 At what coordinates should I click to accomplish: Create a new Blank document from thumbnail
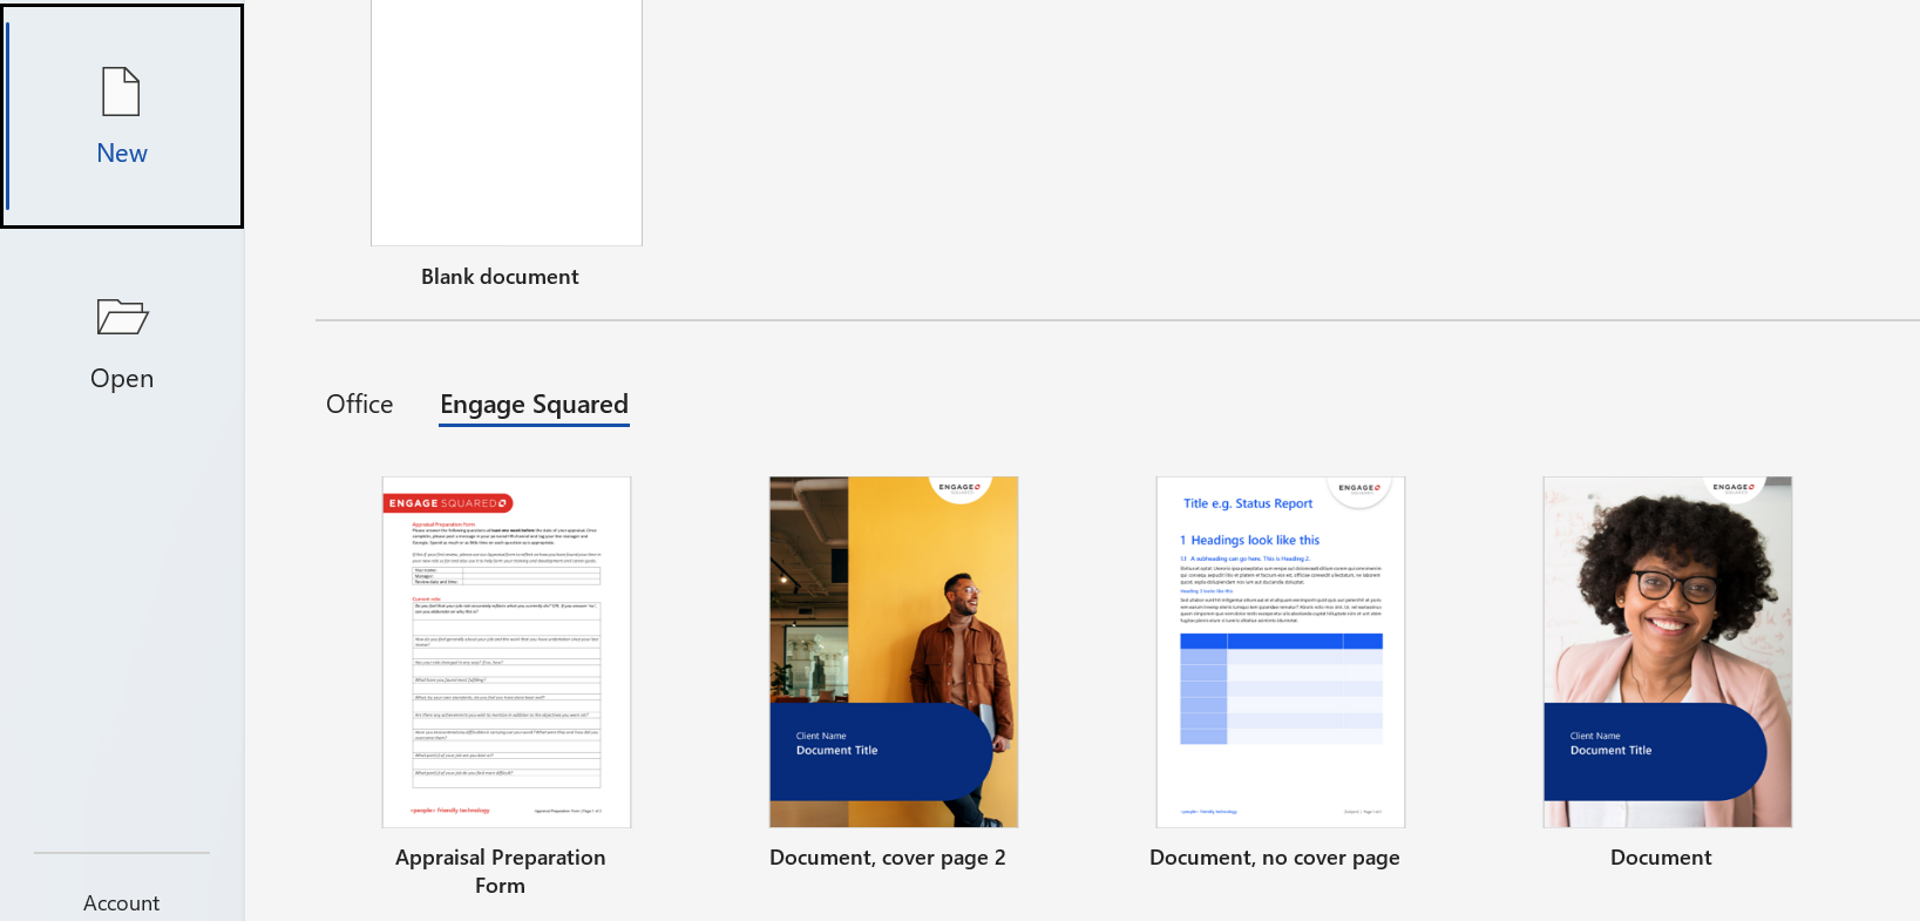[x=506, y=120]
